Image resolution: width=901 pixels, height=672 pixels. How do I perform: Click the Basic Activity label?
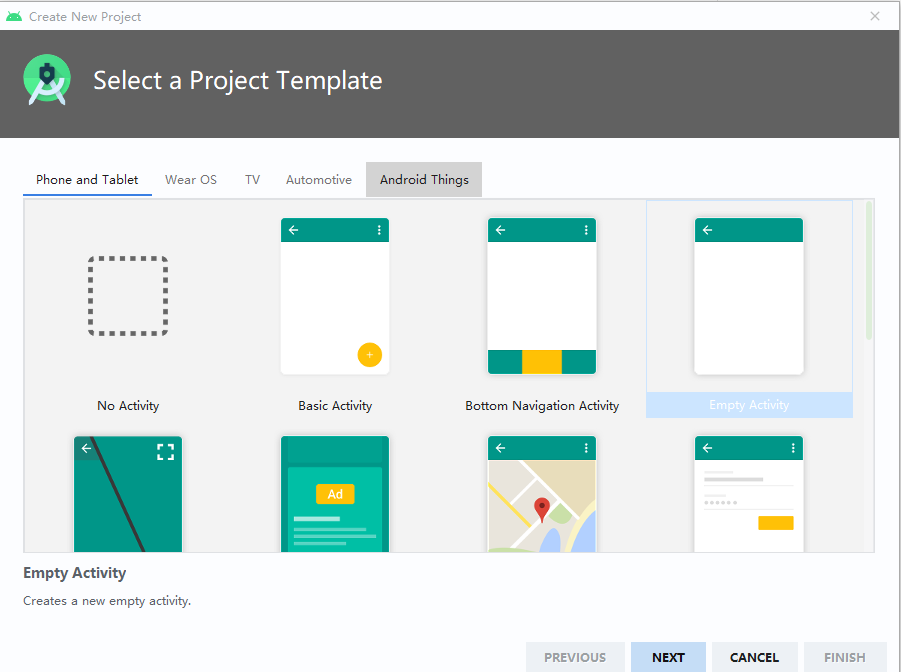[x=335, y=406]
